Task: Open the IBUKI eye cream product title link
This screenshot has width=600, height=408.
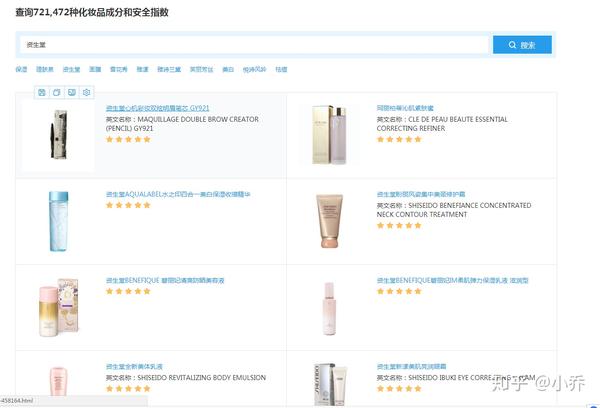Action: tap(411, 367)
